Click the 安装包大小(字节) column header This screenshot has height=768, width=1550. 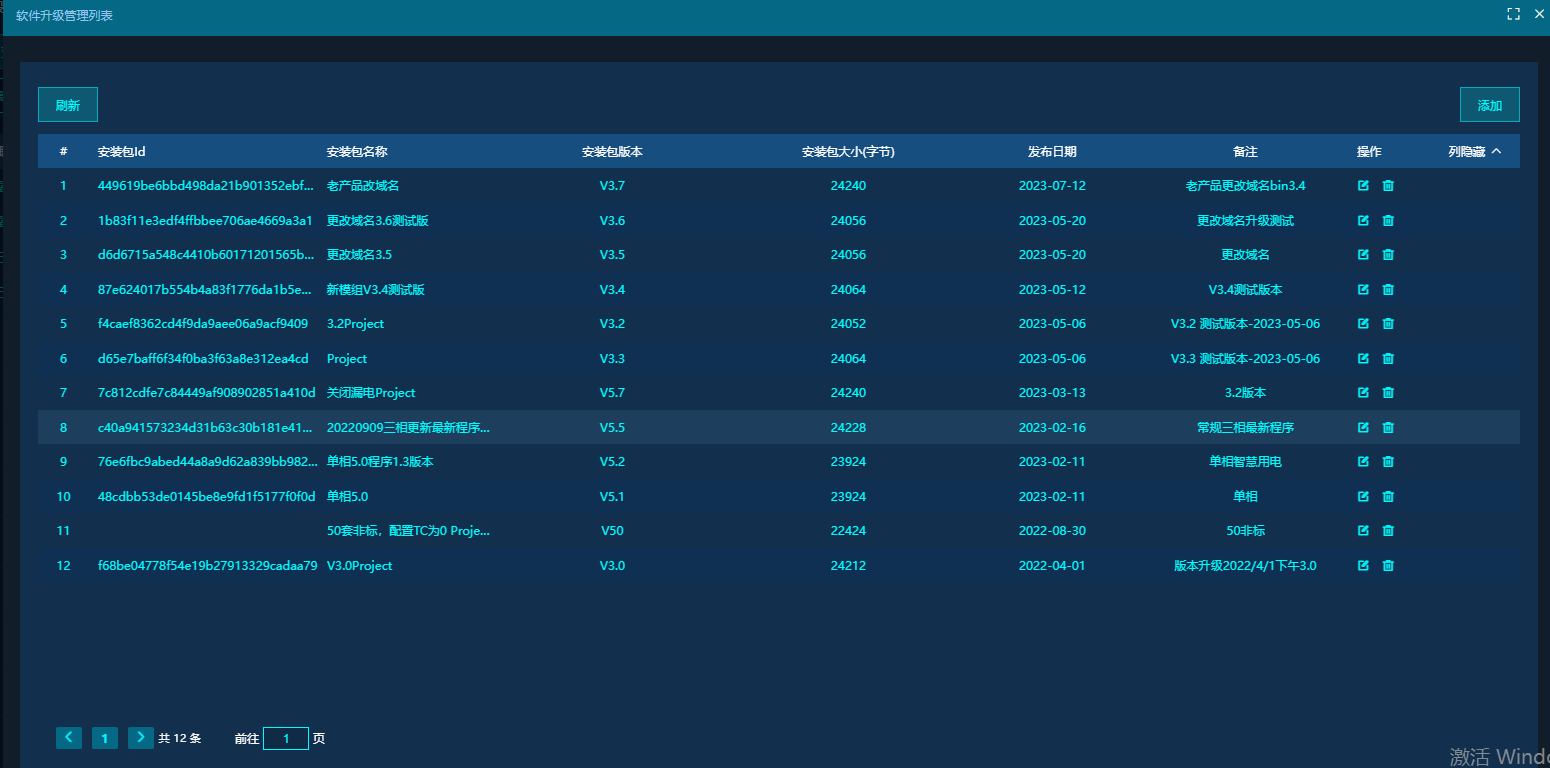pos(848,152)
